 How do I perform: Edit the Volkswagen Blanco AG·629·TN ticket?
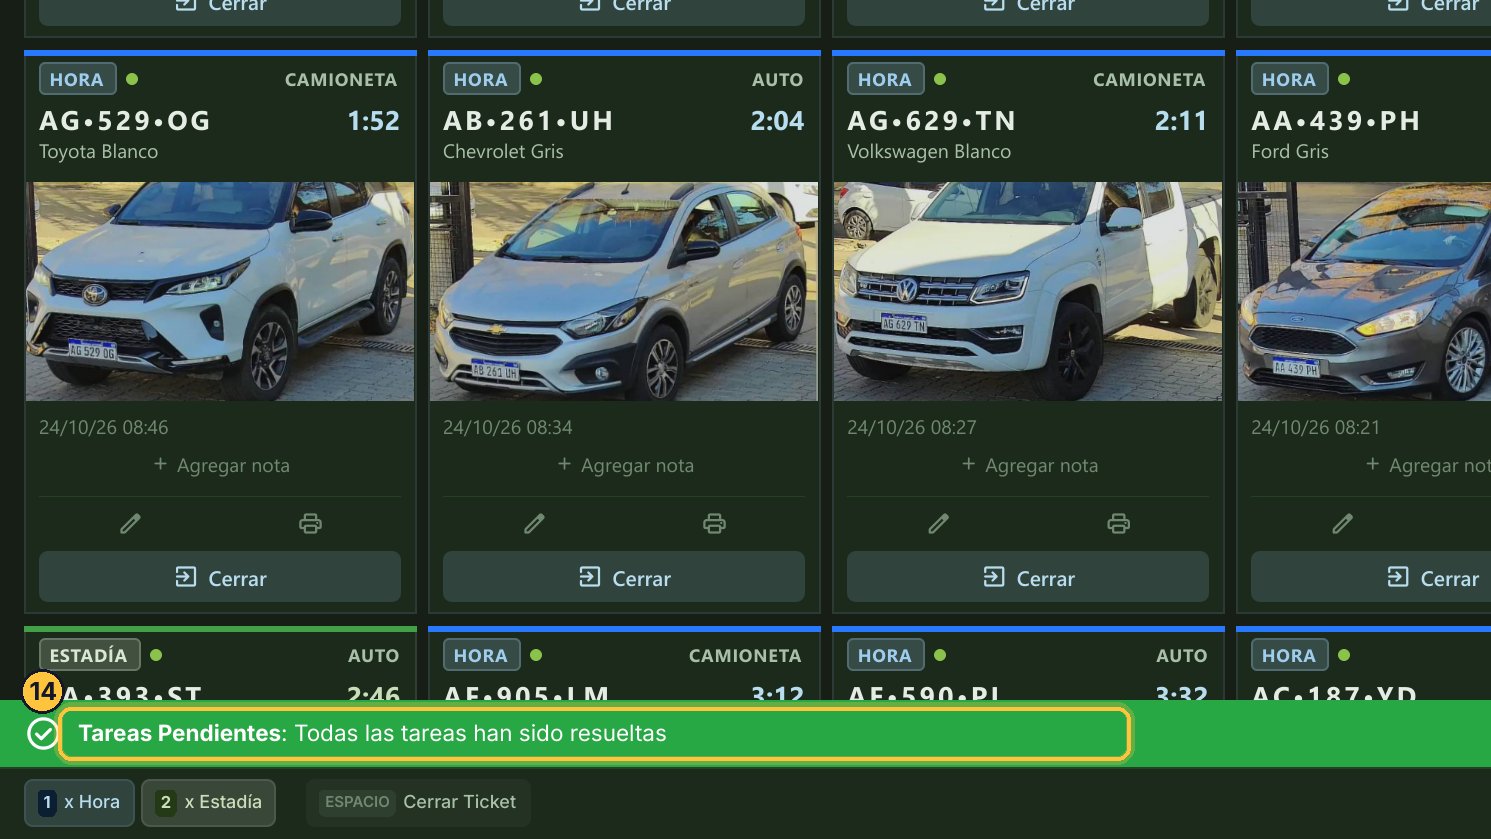(938, 523)
